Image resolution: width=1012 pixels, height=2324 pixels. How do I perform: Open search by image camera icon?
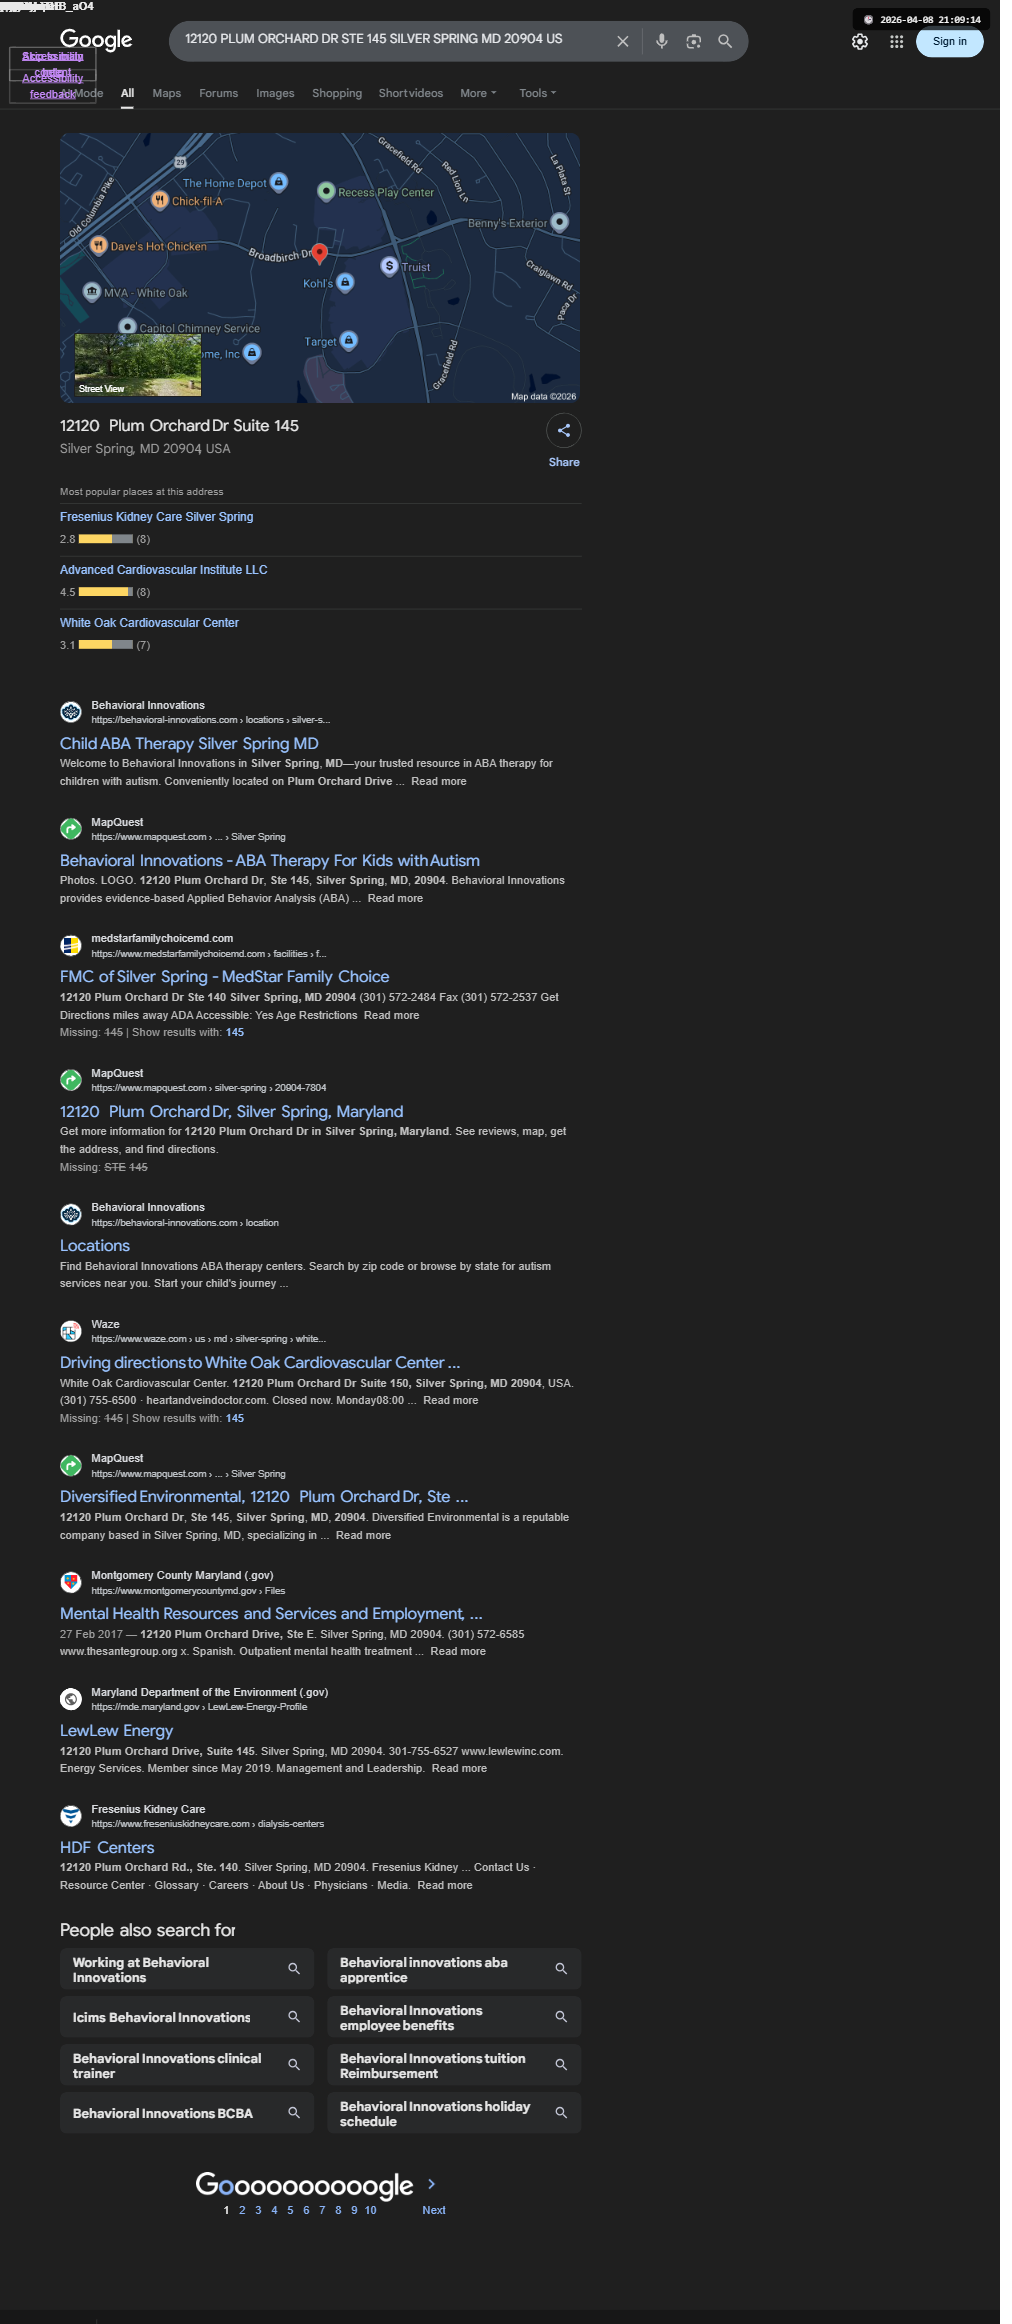point(693,42)
